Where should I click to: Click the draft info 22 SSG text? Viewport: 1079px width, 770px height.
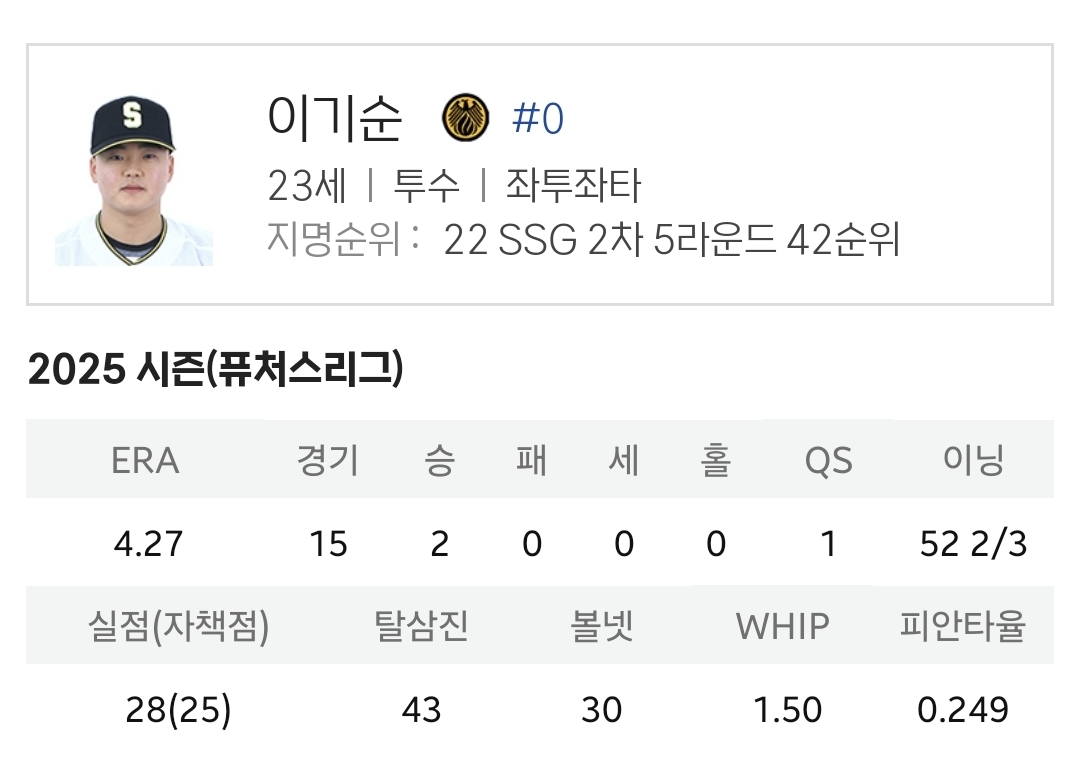pos(510,240)
